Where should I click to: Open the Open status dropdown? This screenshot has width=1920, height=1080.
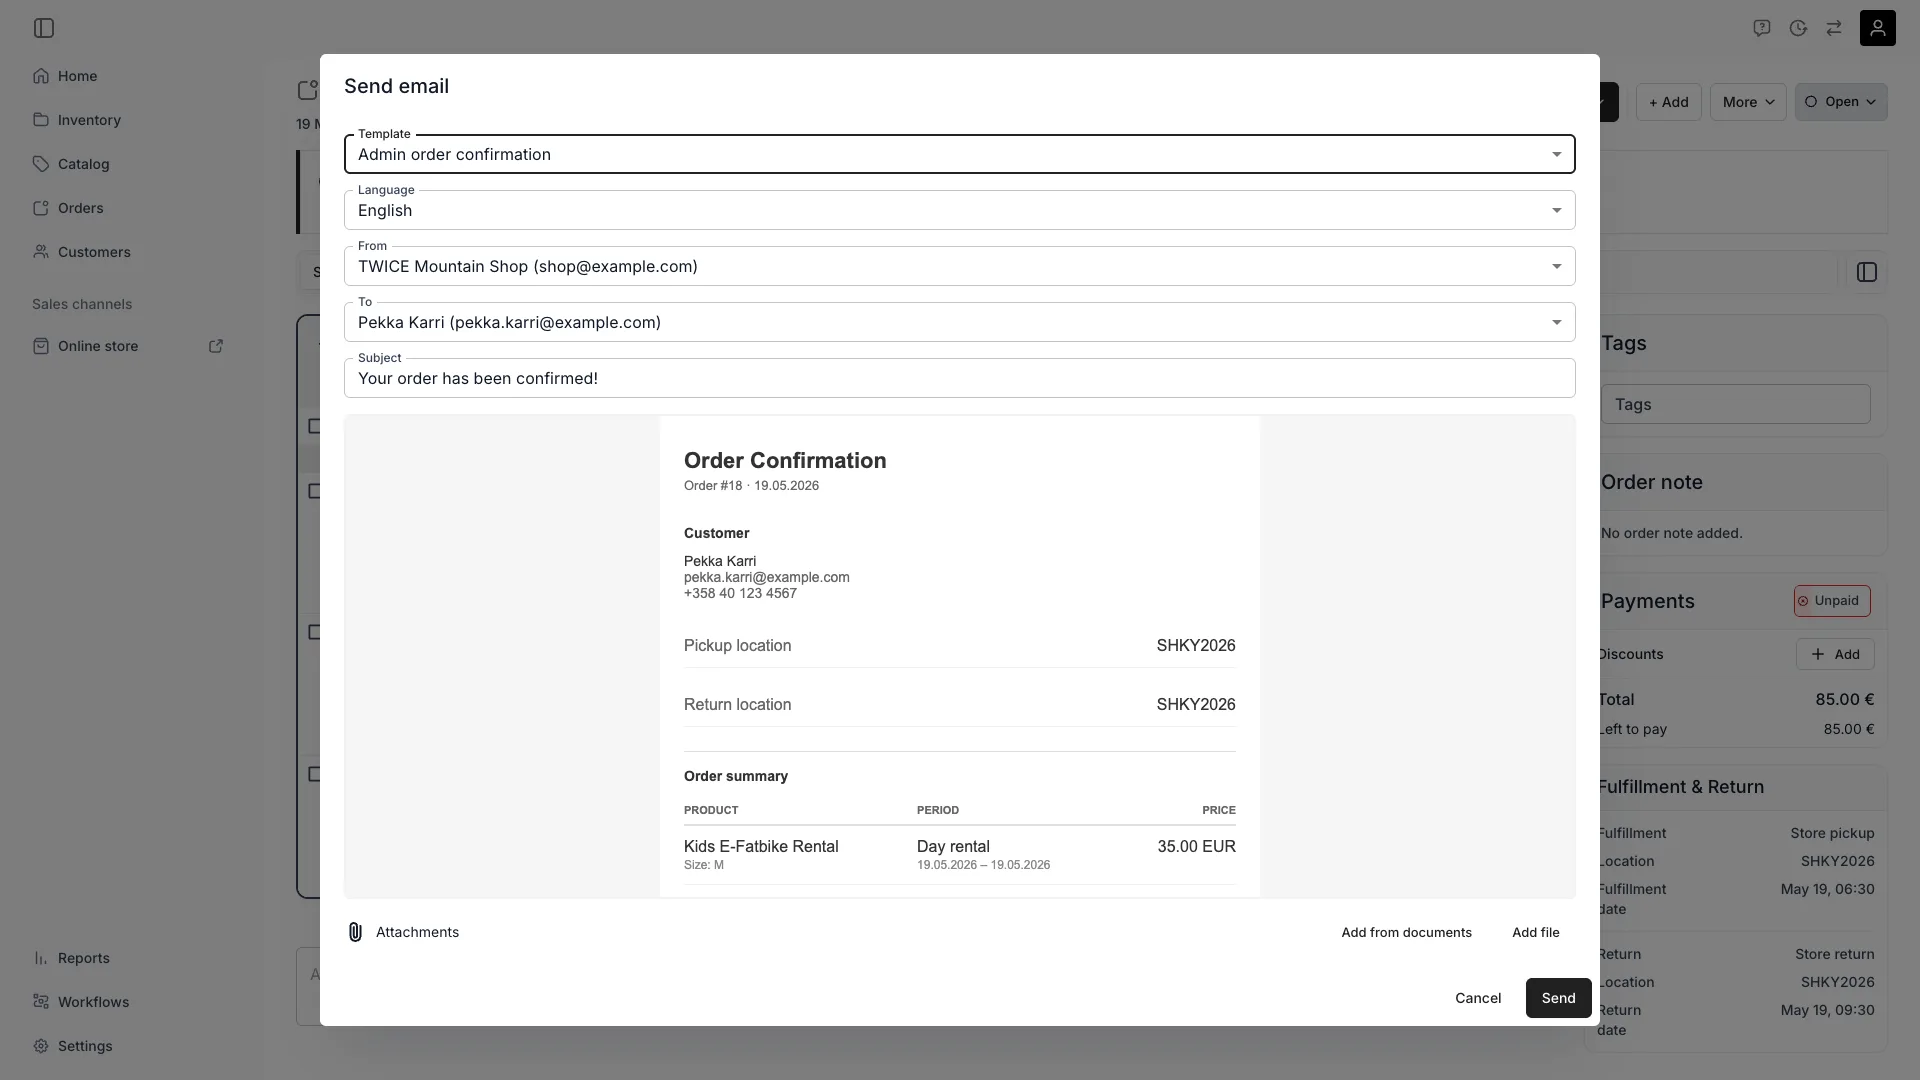coord(1841,102)
